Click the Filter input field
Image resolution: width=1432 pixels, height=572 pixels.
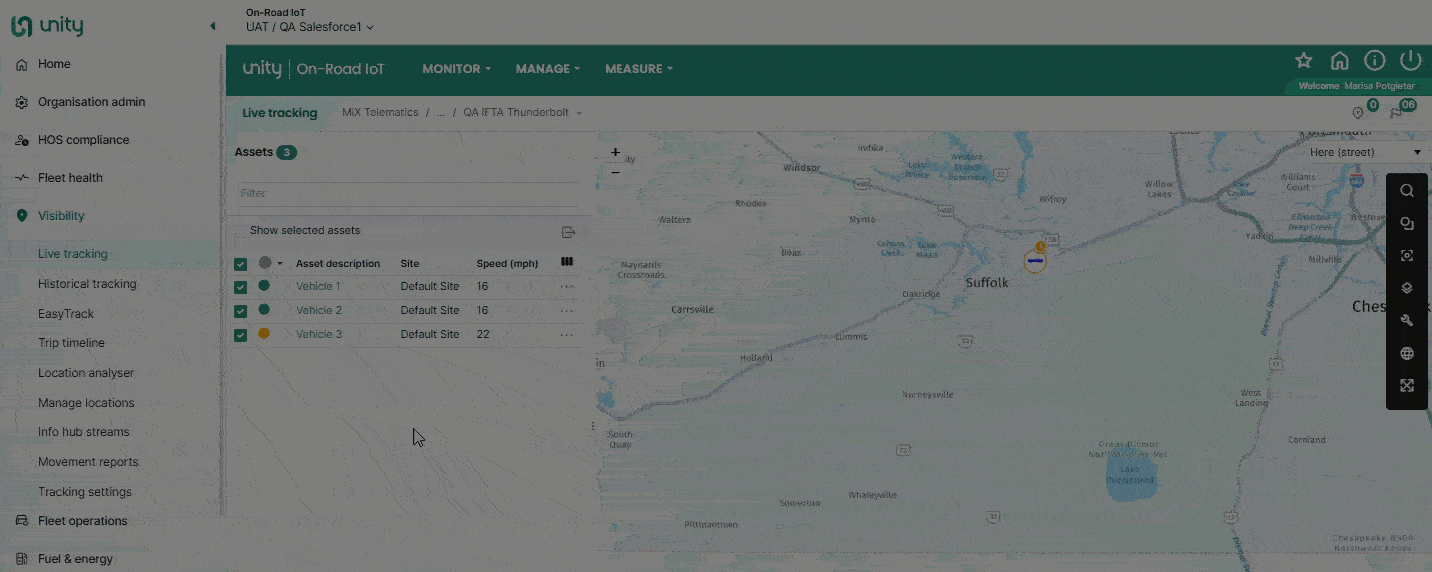click(408, 193)
